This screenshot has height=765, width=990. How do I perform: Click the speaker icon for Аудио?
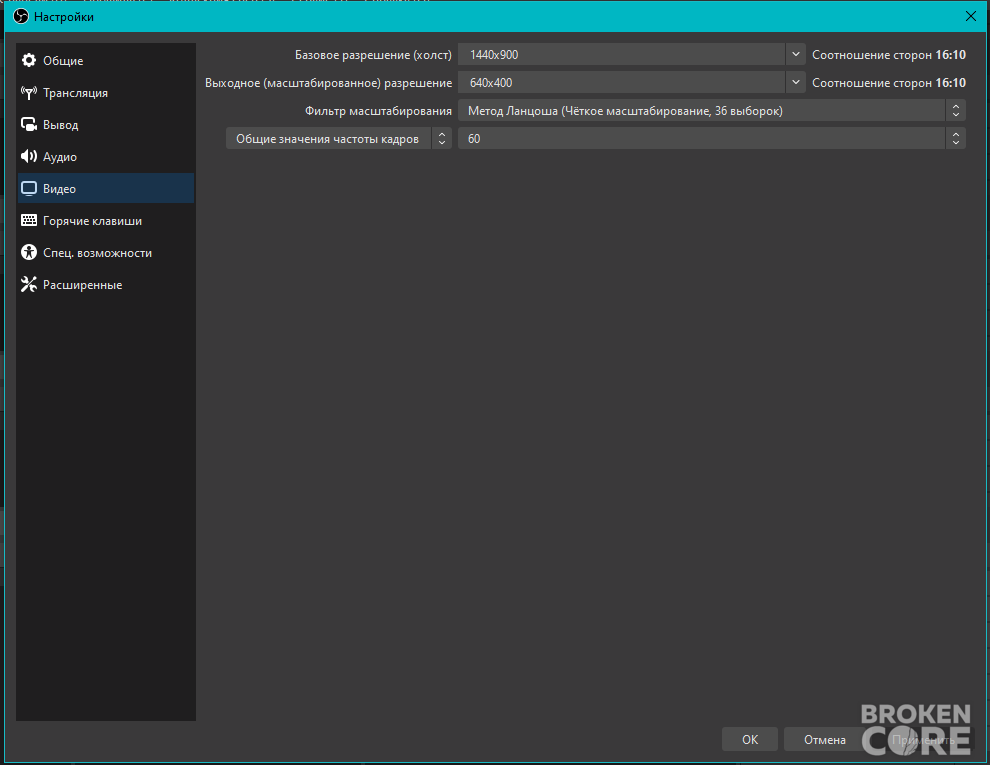click(x=29, y=157)
